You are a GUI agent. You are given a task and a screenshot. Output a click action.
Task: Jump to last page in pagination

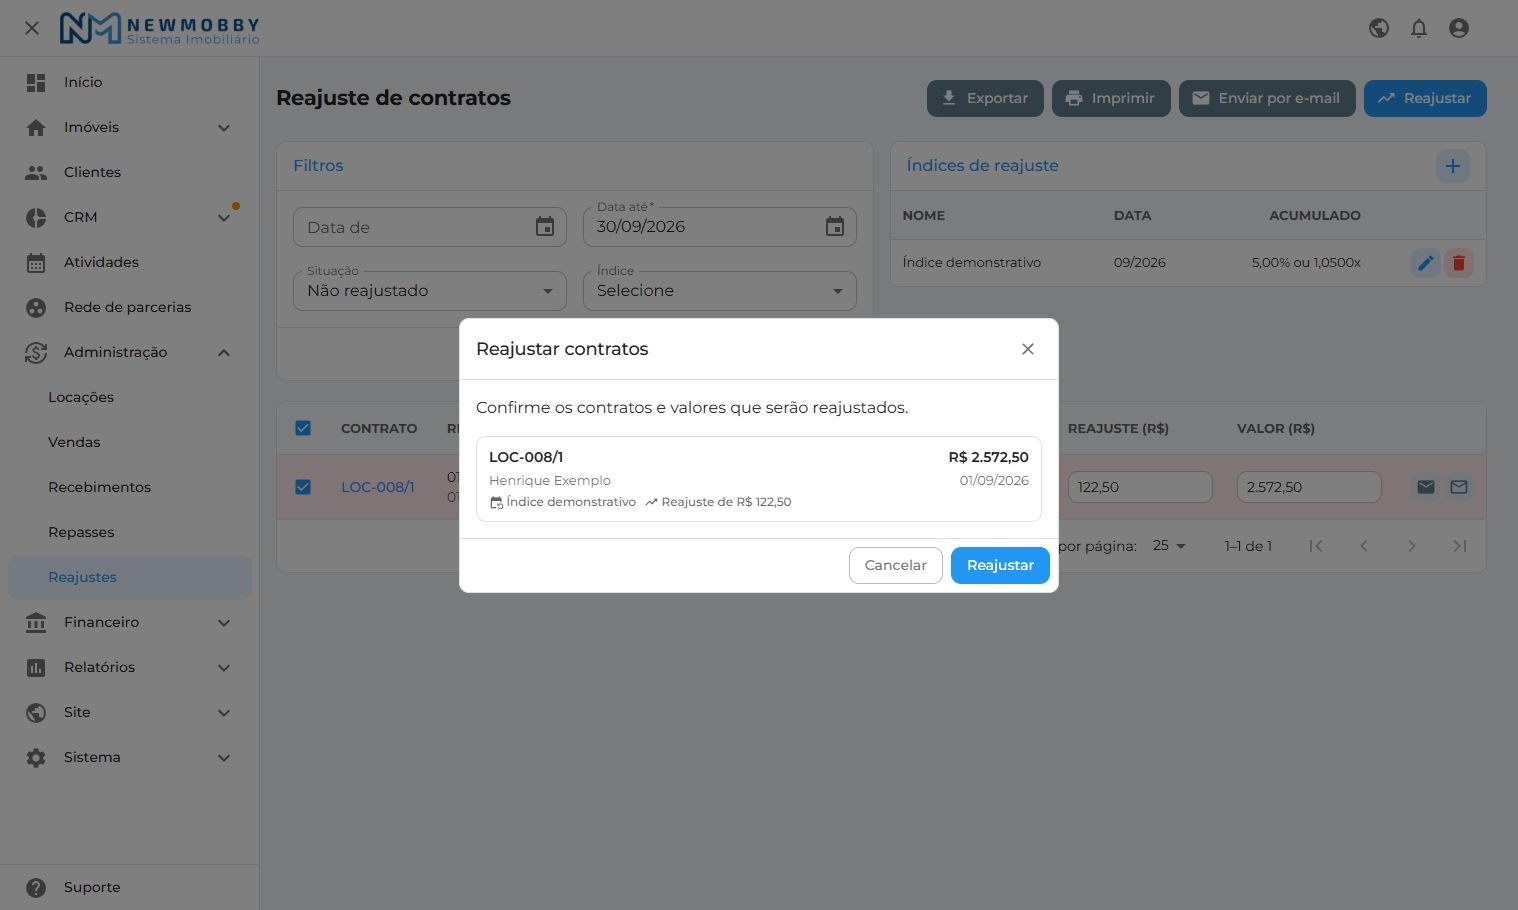(1460, 546)
